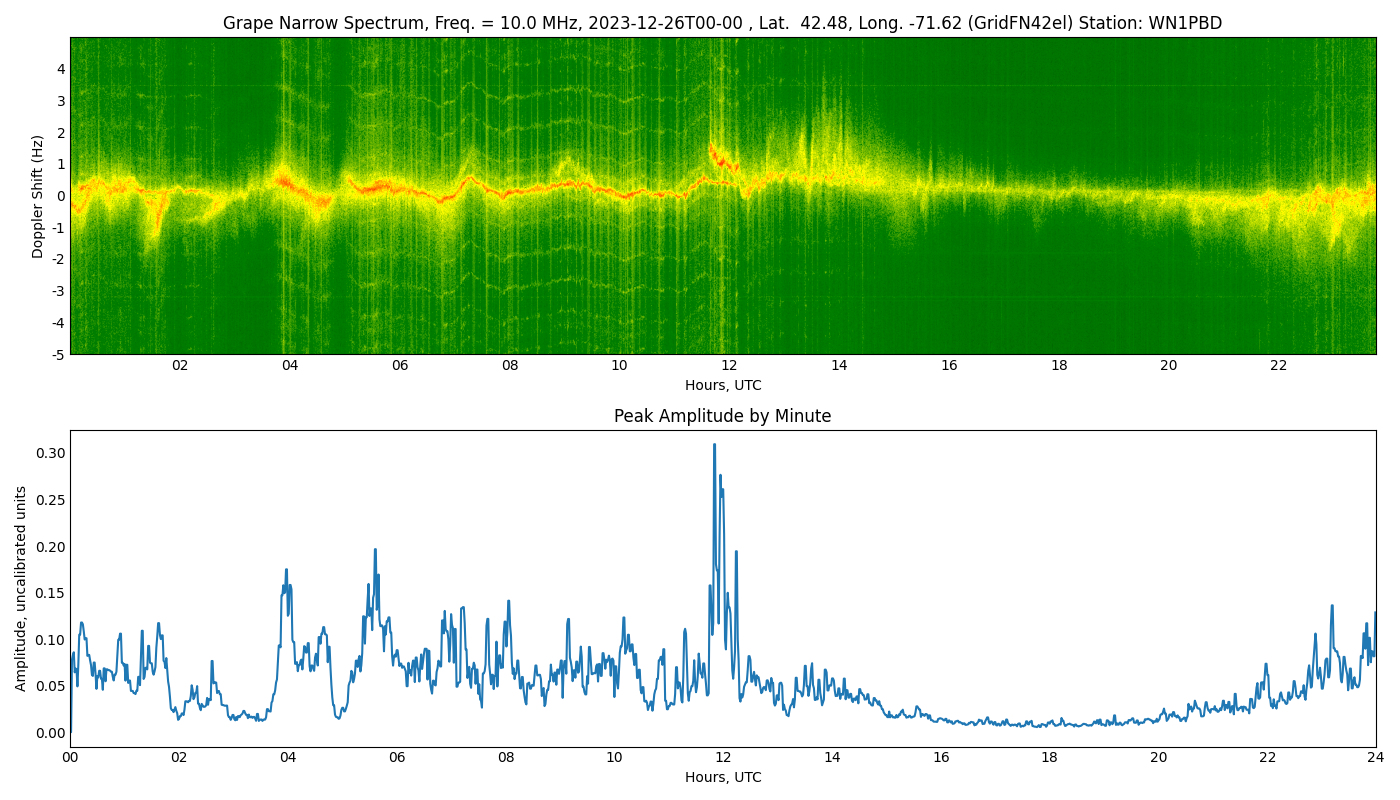Click the 0.30 tick on amplitude axis
Image resolution: width=1400 pixels, height=800 pixels.
click(x=49, y=453)
